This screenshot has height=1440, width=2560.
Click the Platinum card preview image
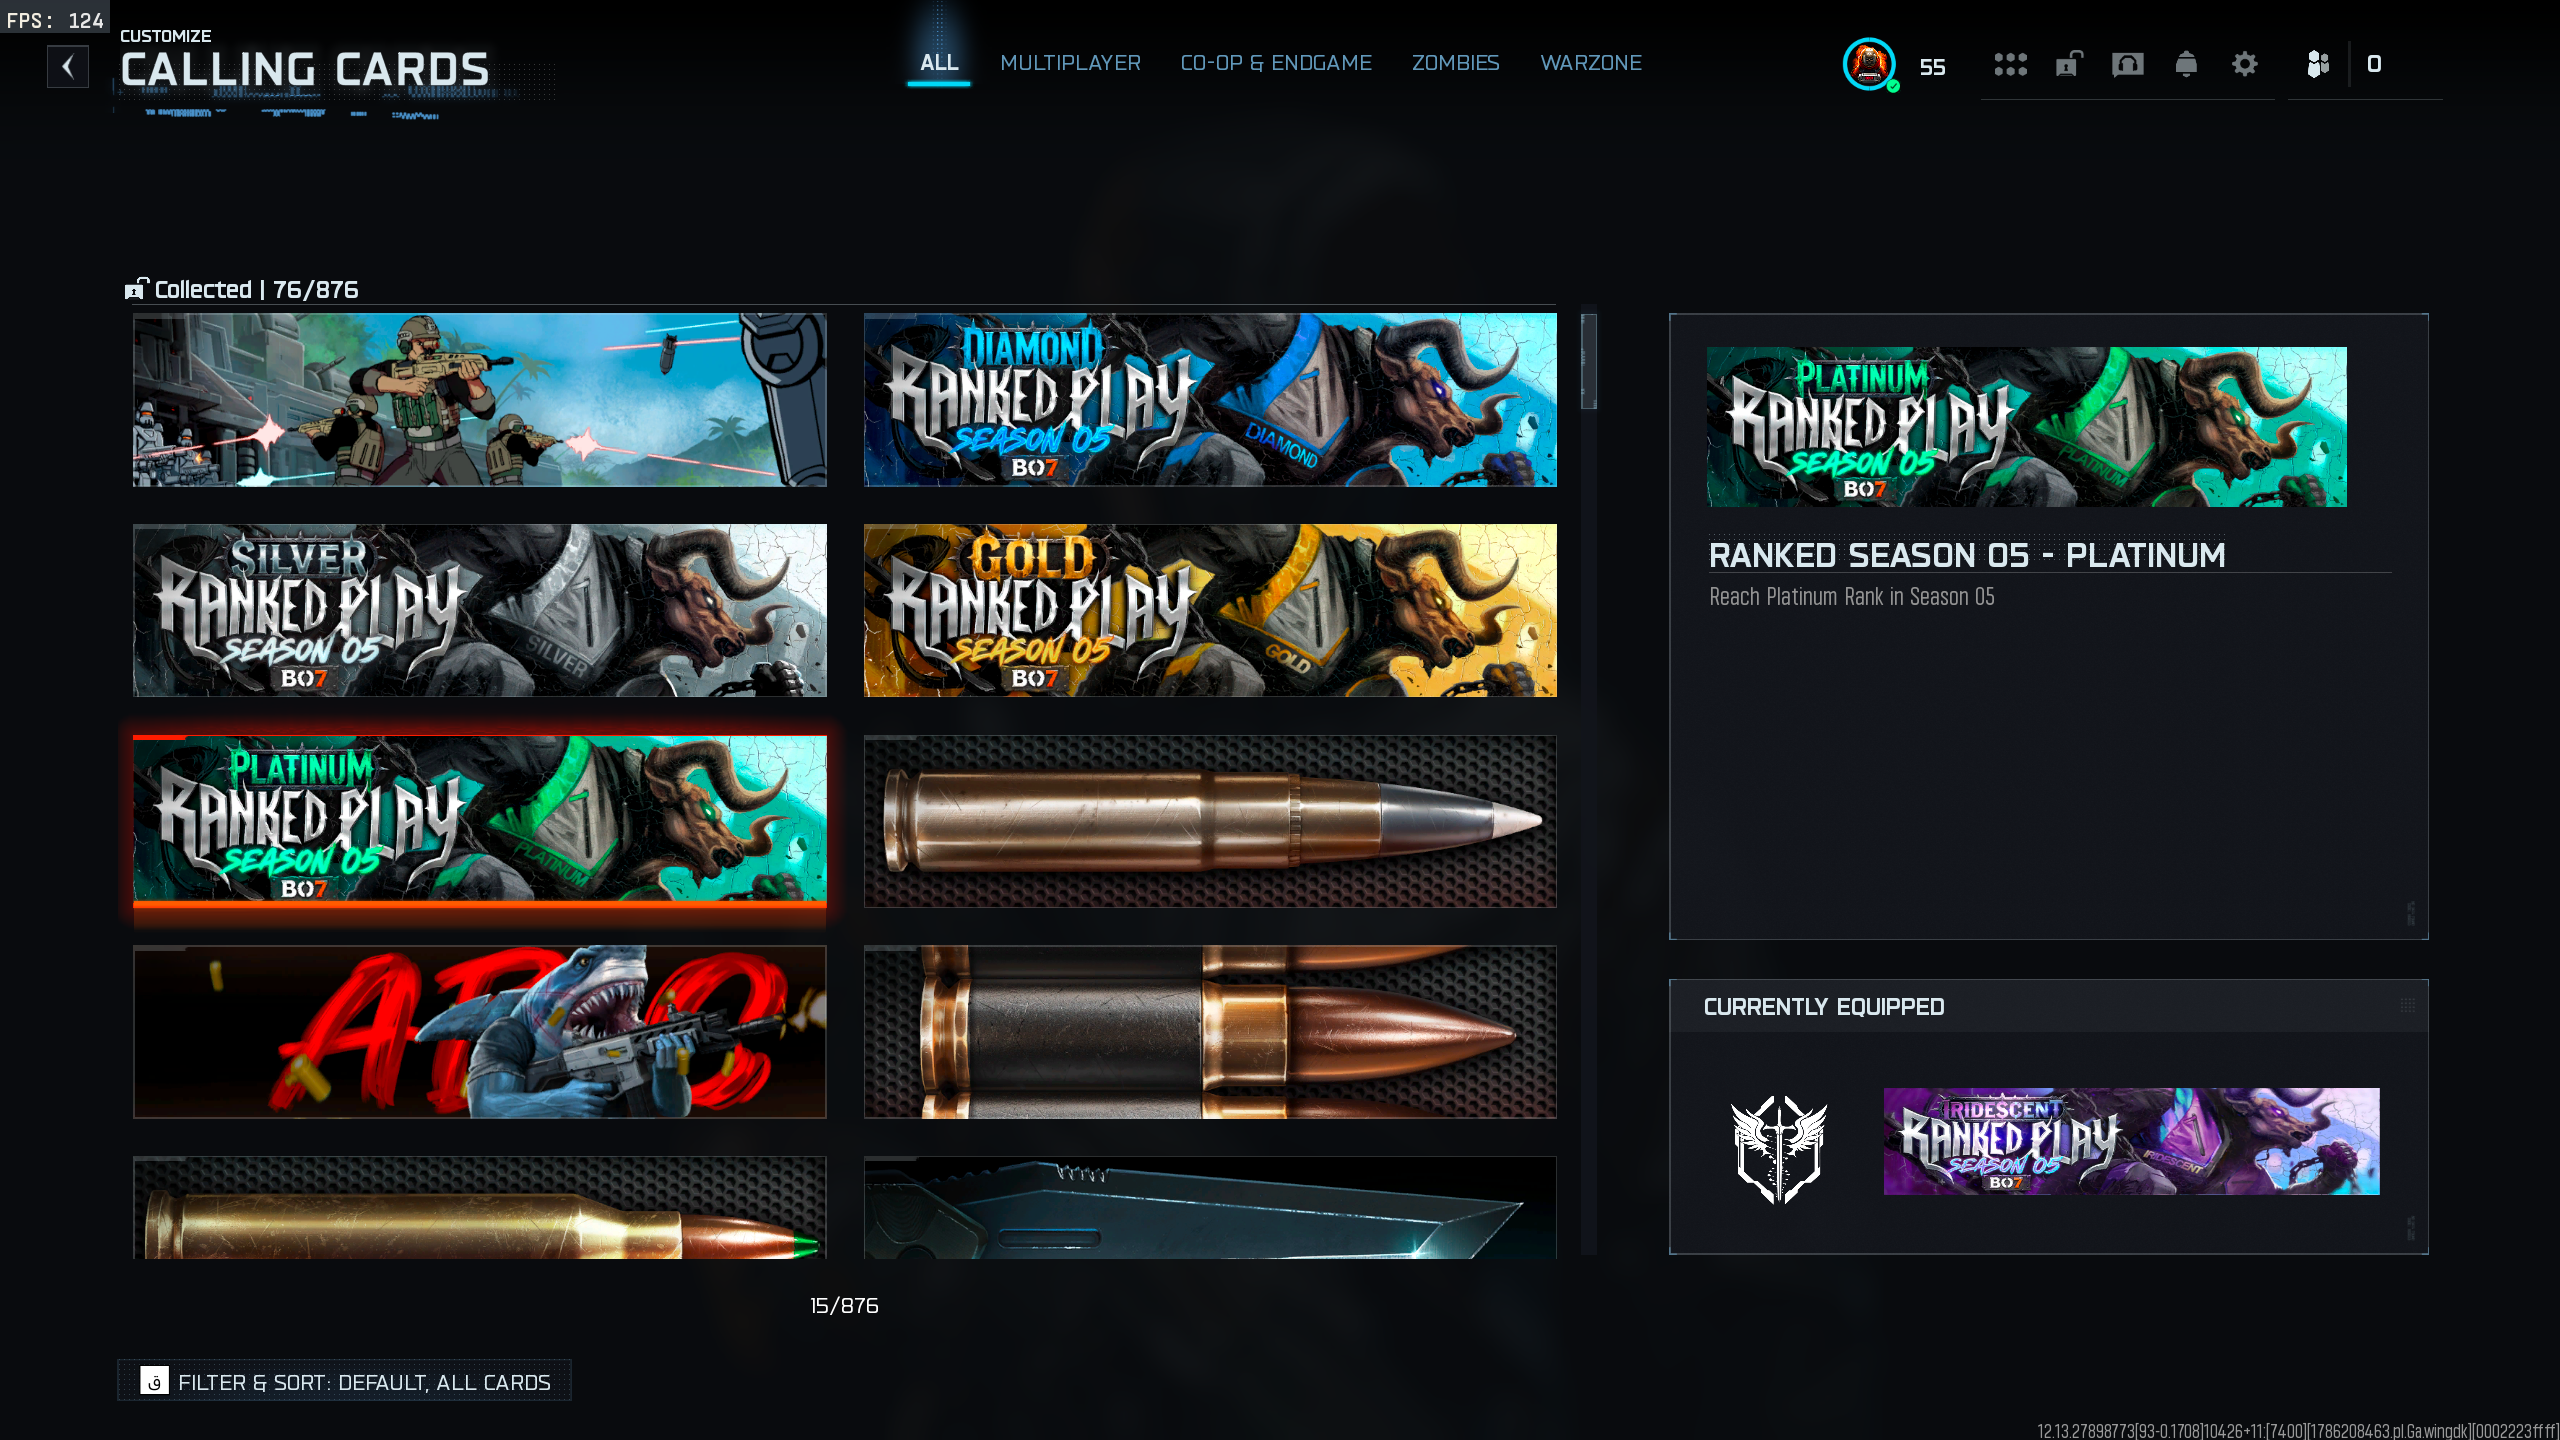2027,427
